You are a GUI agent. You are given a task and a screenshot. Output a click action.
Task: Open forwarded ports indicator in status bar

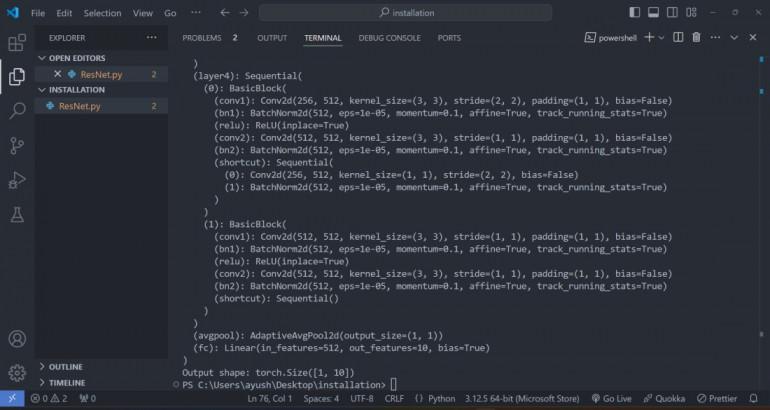coord(87,399)
